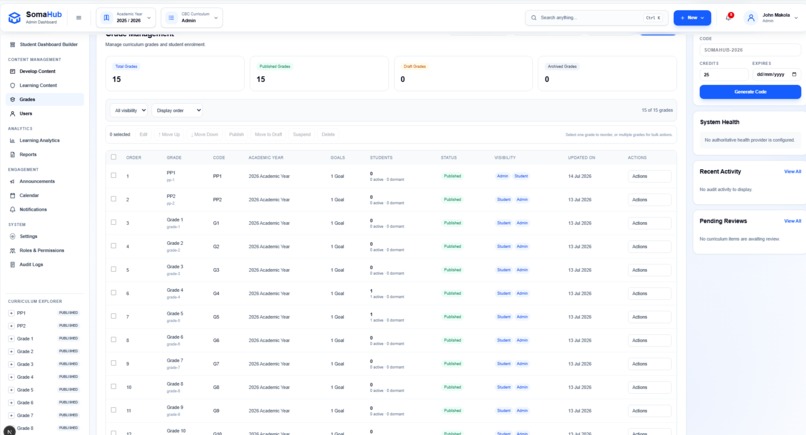
Task: Open the Display order dropdown
Action: click(178, 111)
